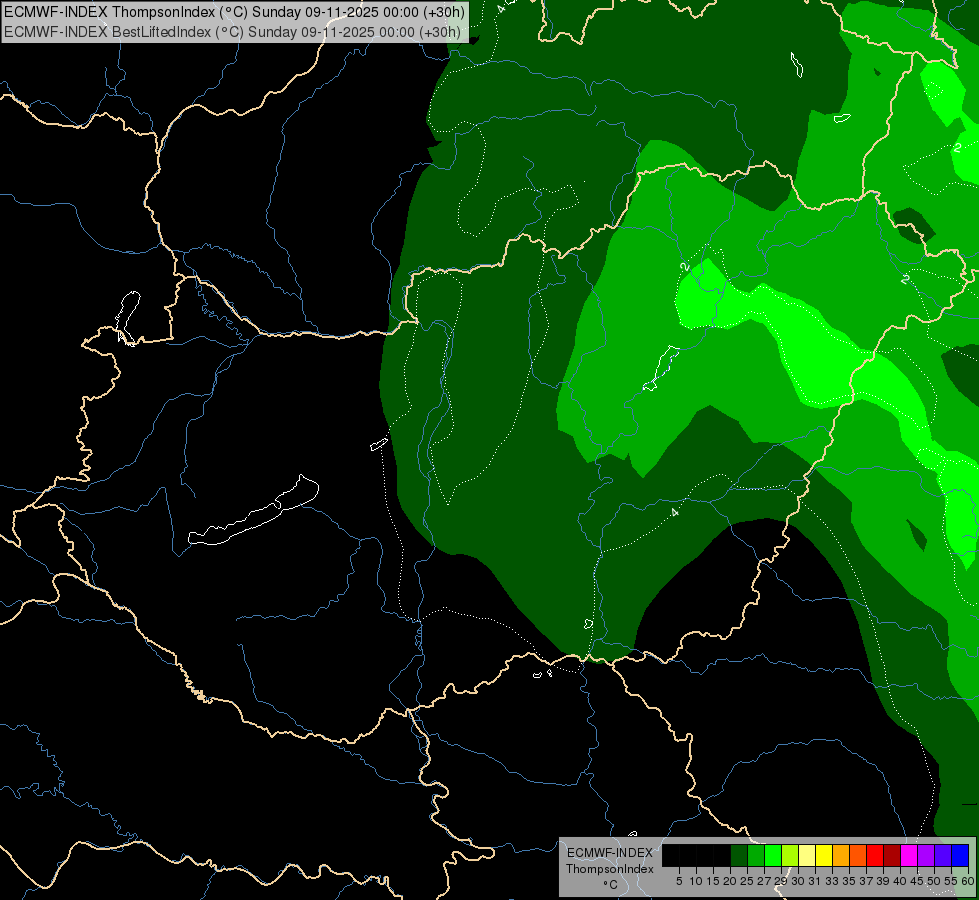Click legend tick value 37

[866, 881]
